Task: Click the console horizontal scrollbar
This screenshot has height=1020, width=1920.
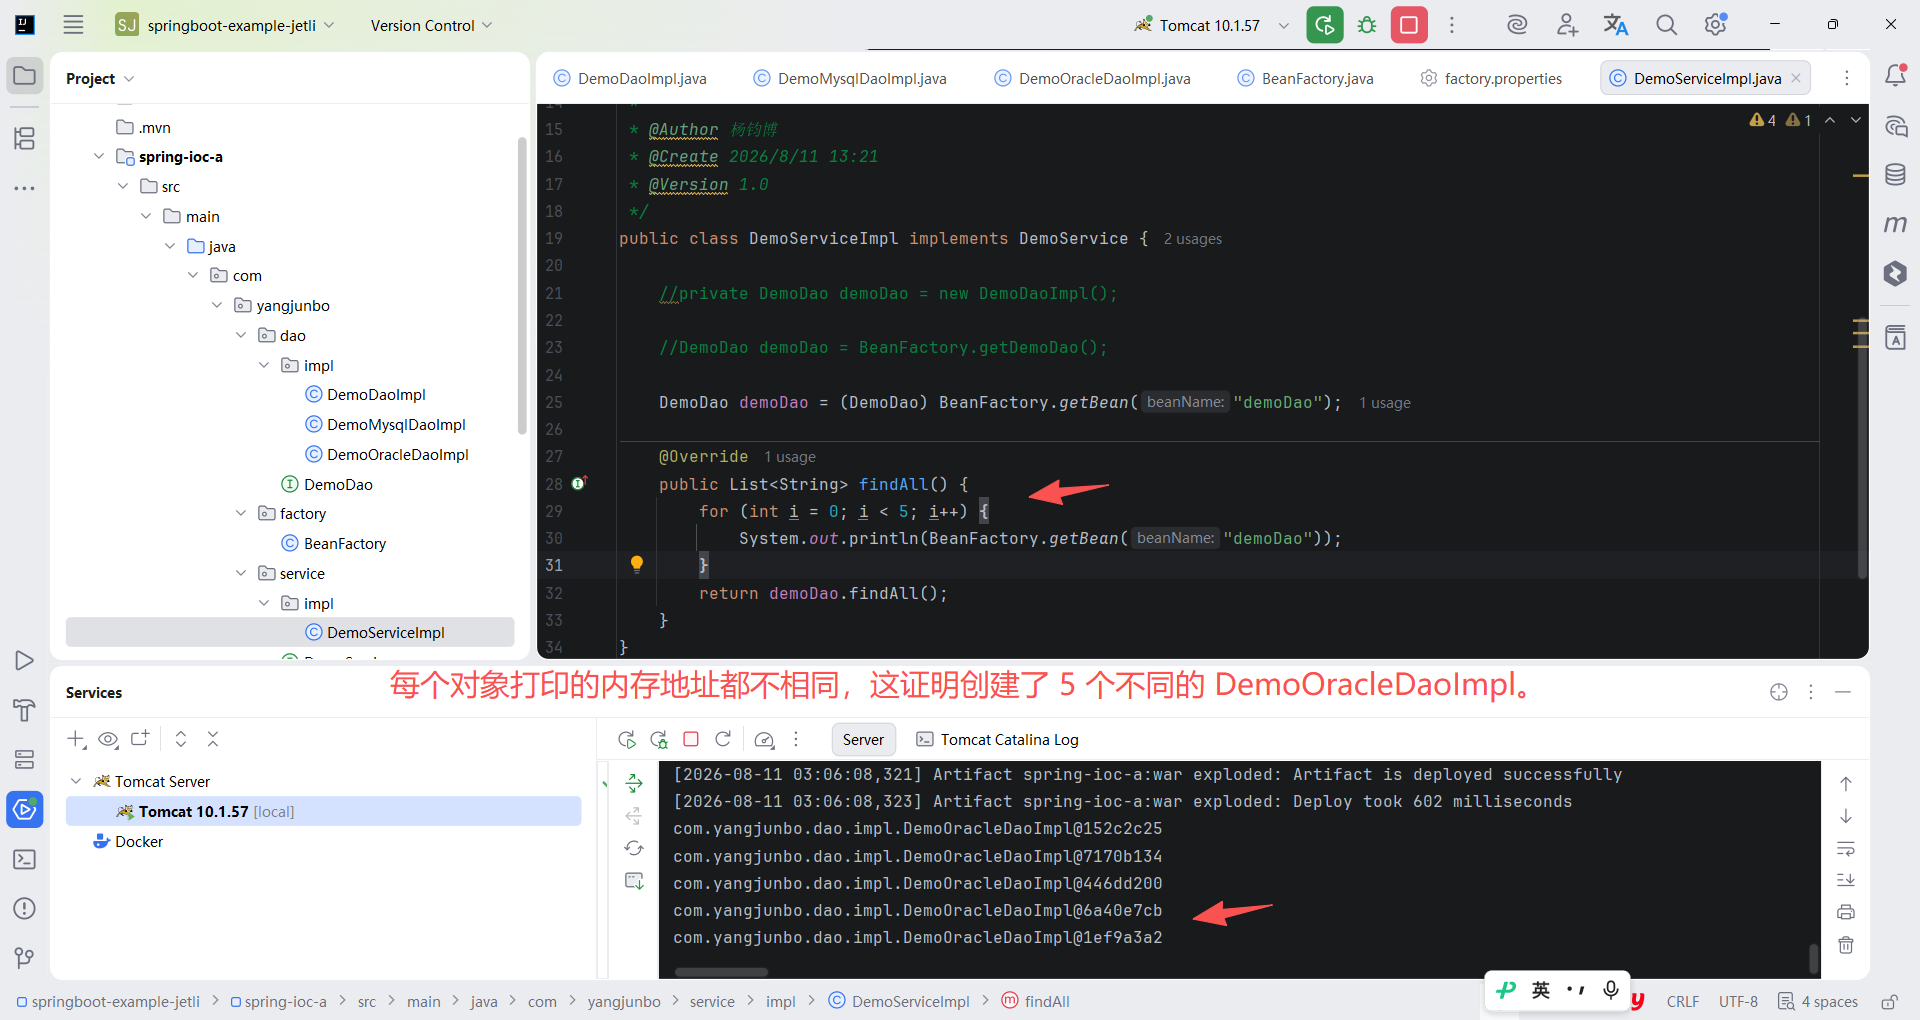Action: click(721, 972)
